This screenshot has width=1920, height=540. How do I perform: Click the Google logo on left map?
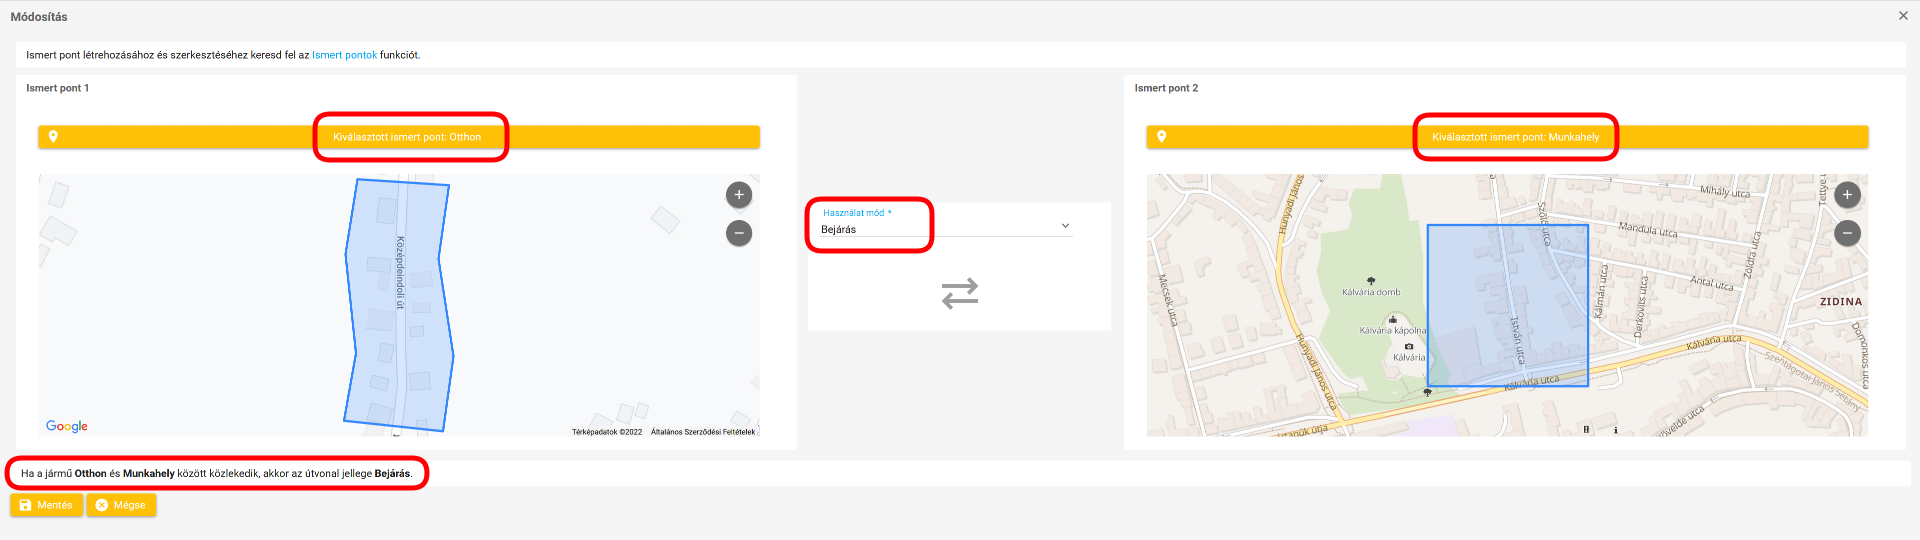[x=67, y=426]
